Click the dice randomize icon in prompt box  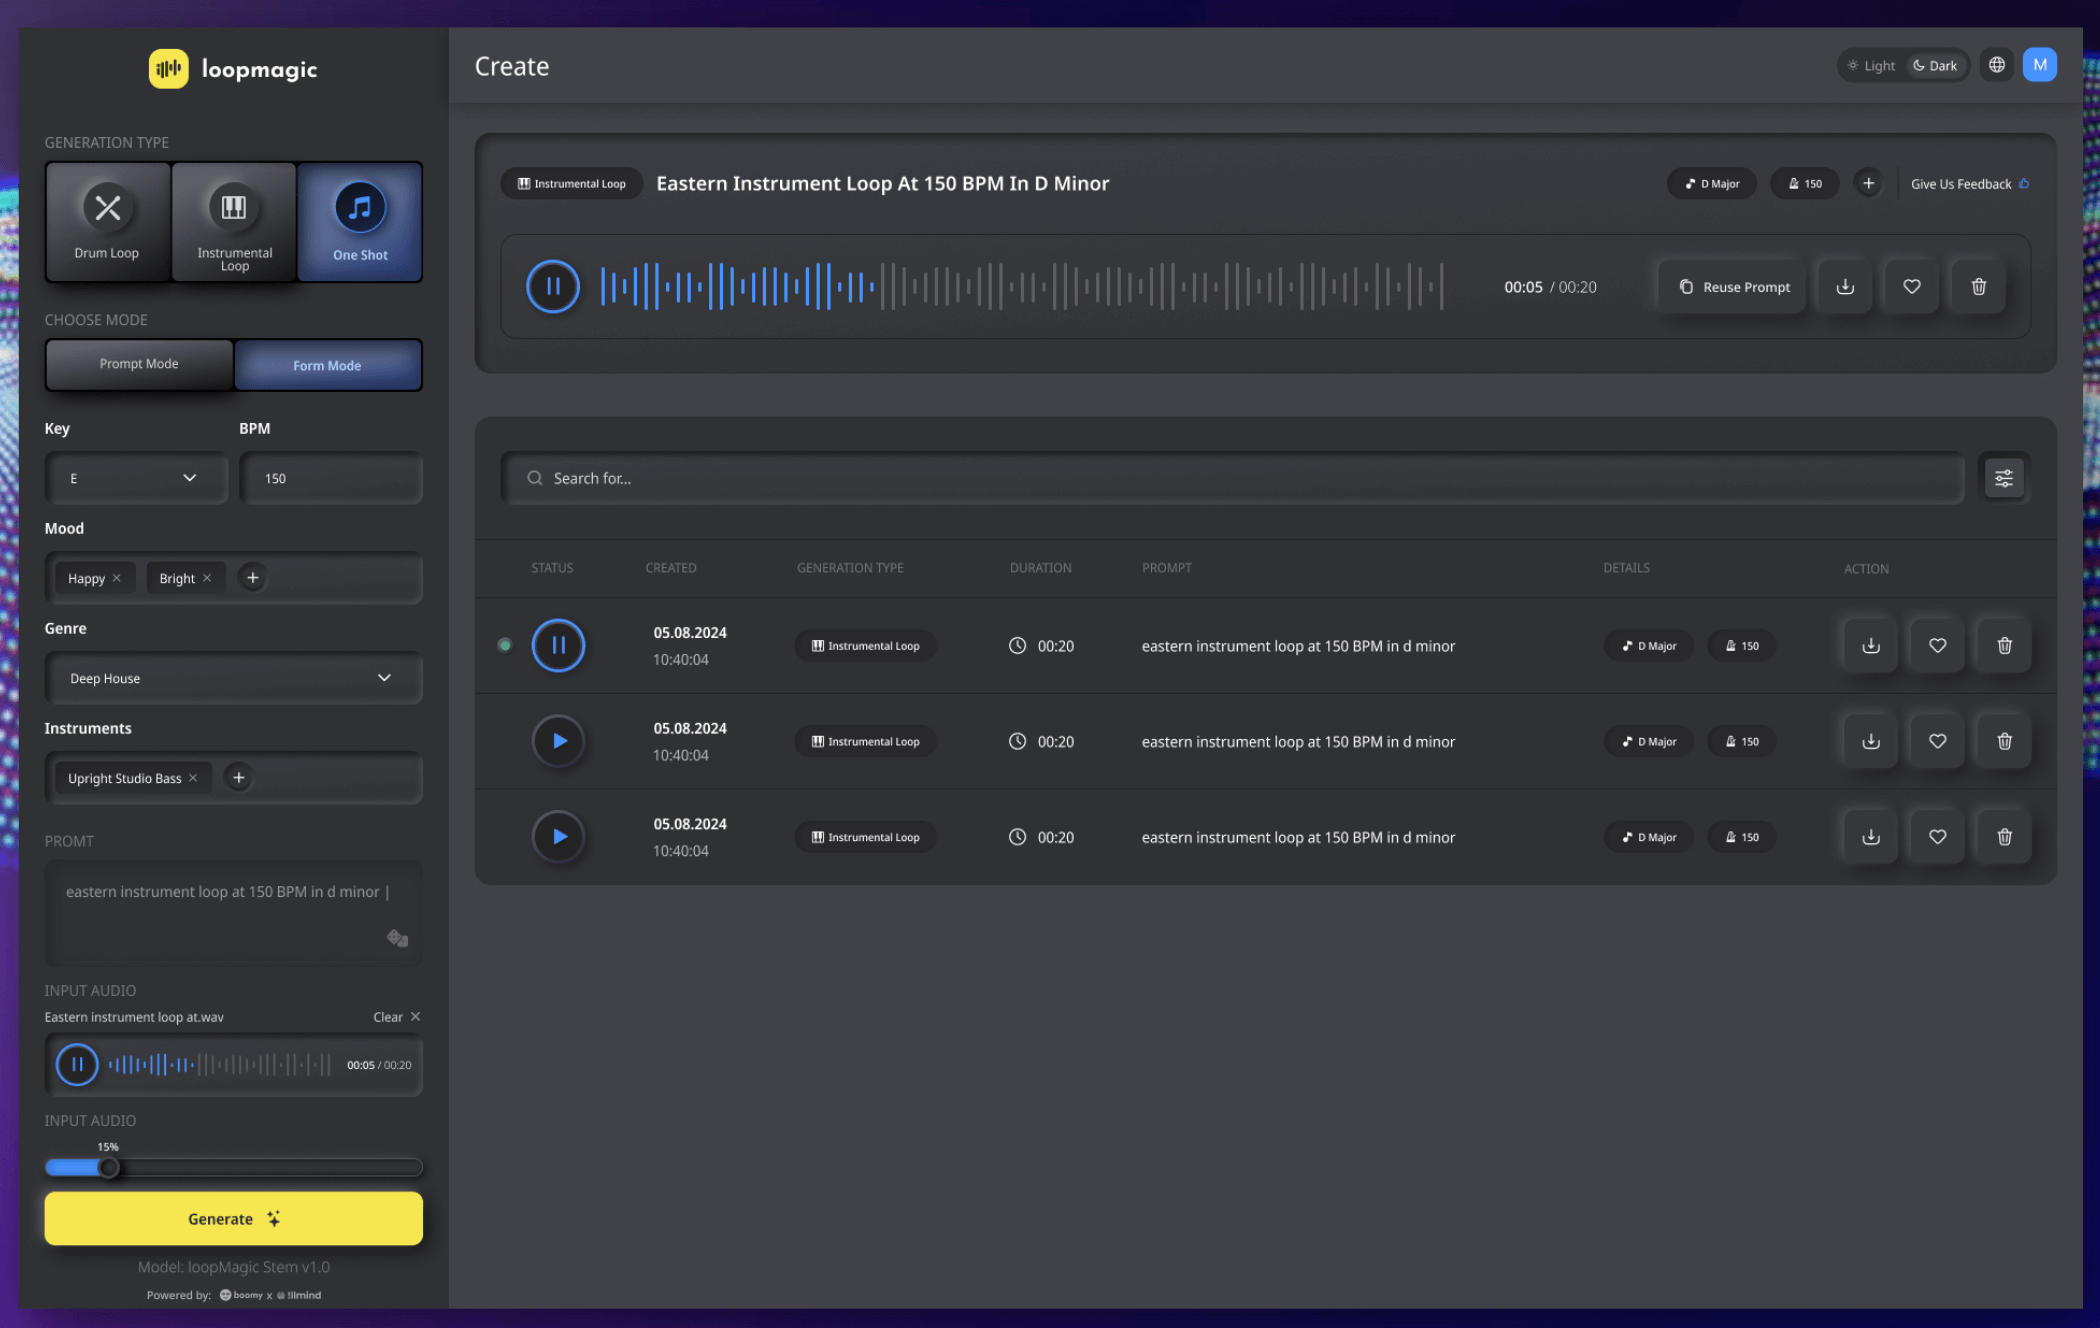pyautogui.click(x=397, y=938)
